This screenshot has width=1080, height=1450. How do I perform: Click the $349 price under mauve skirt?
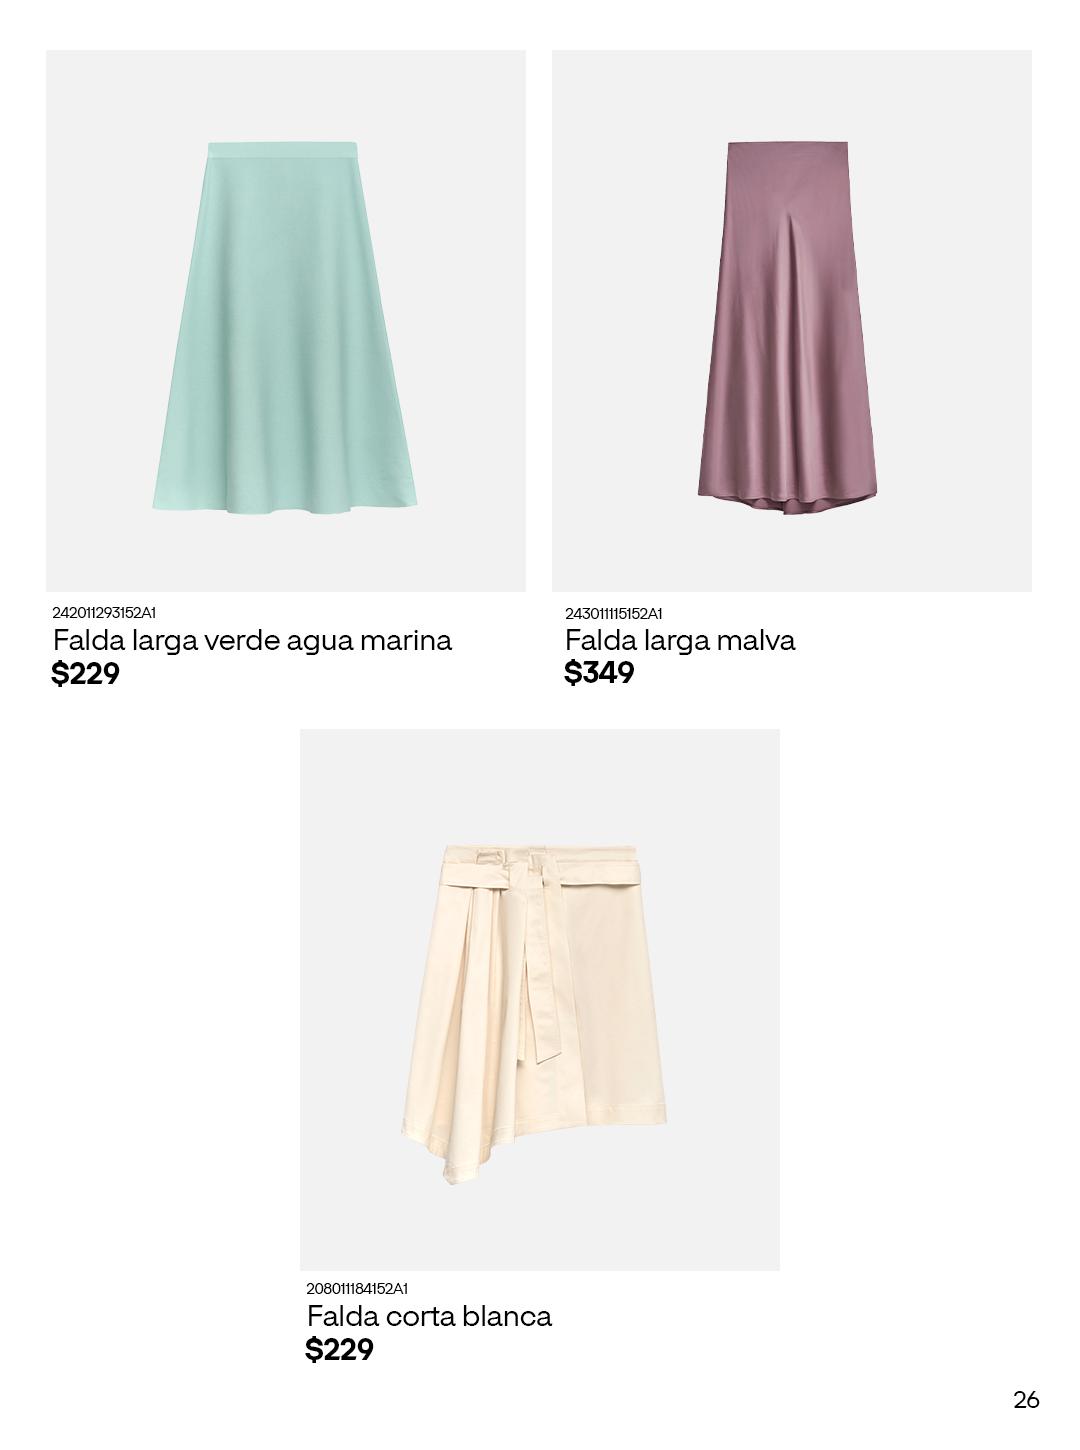599,673
